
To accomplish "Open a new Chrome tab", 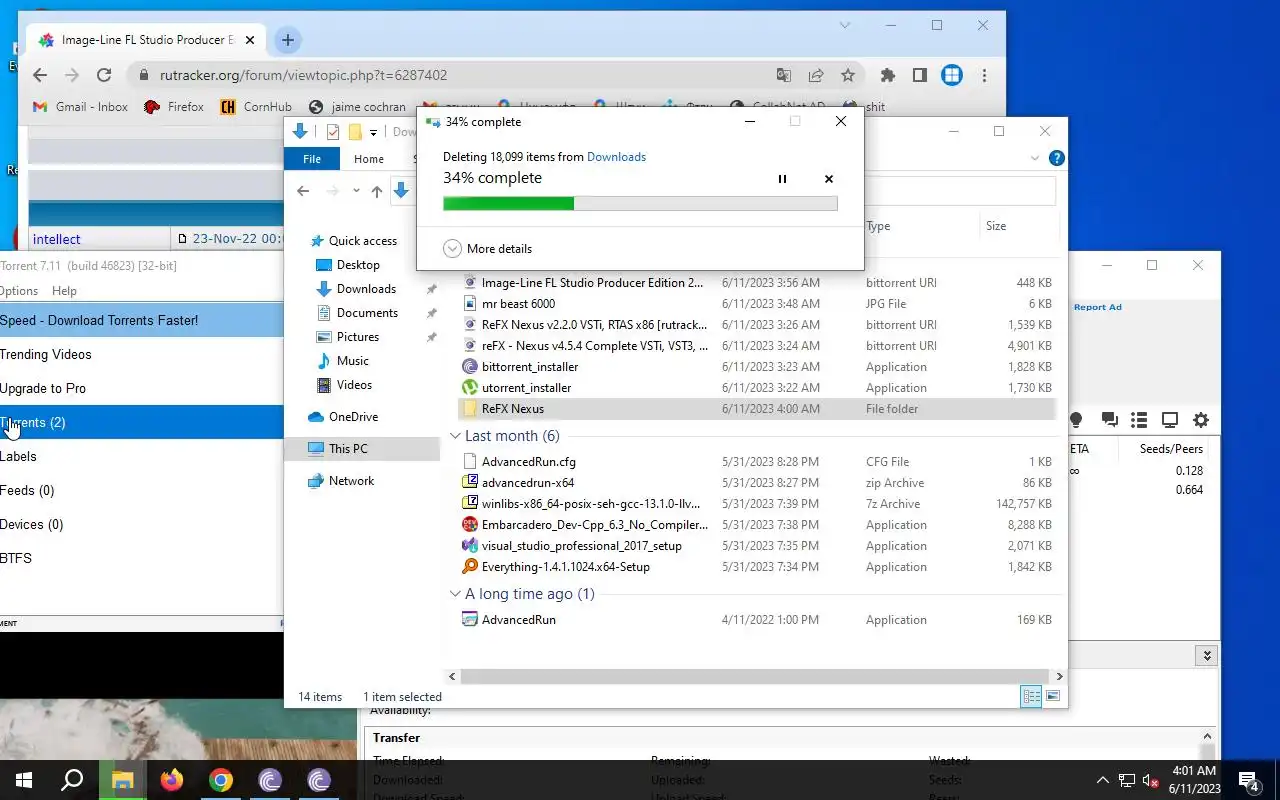I will pos(287,40).
